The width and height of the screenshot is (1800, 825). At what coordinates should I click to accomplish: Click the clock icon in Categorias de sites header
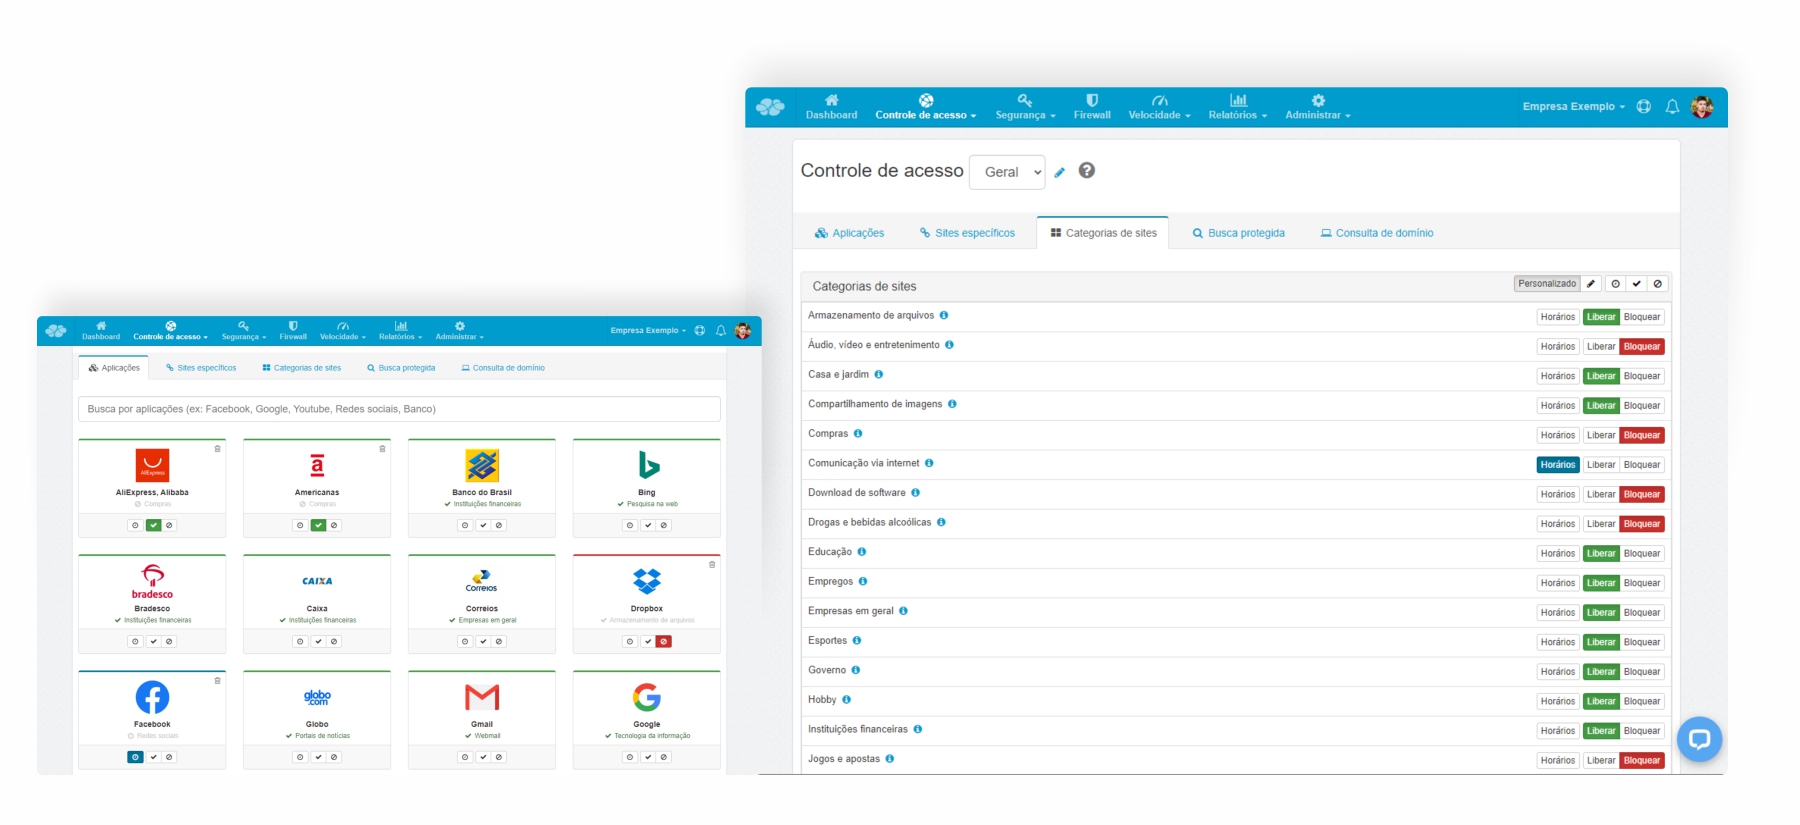click(x=1616, y=284)
